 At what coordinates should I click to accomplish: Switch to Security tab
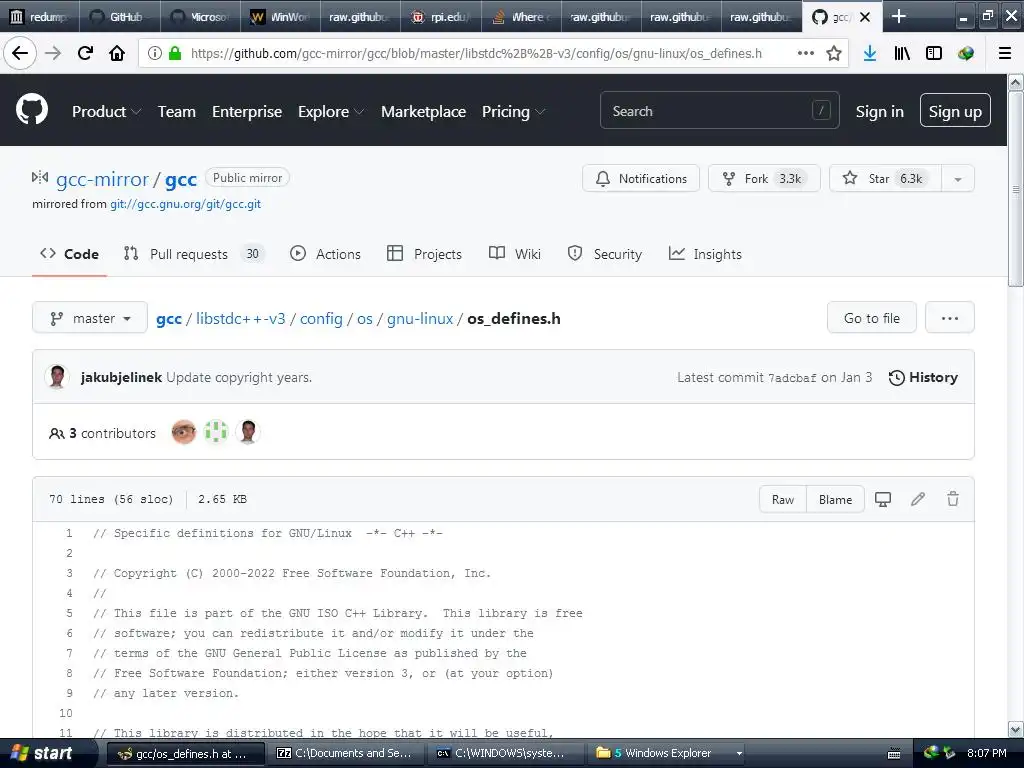click(x=605, y=254)
